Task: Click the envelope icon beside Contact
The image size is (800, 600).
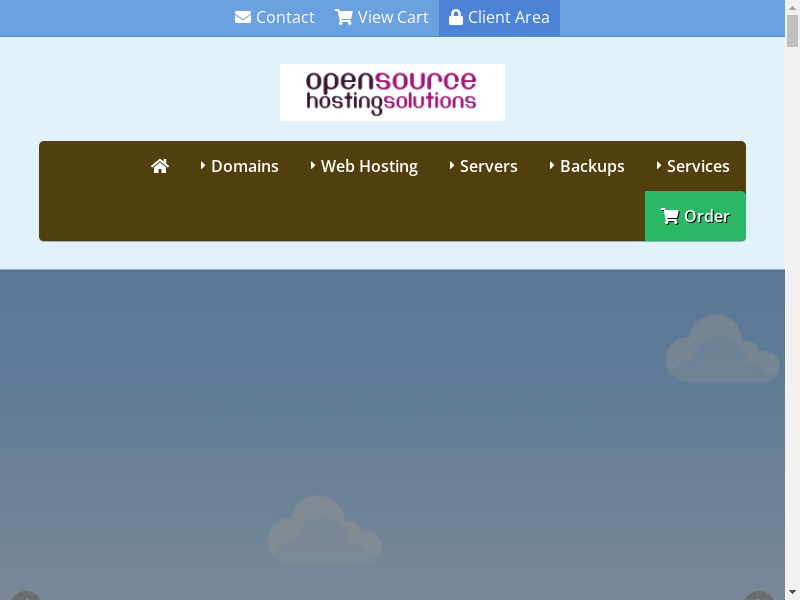Action: coord(243,18)
